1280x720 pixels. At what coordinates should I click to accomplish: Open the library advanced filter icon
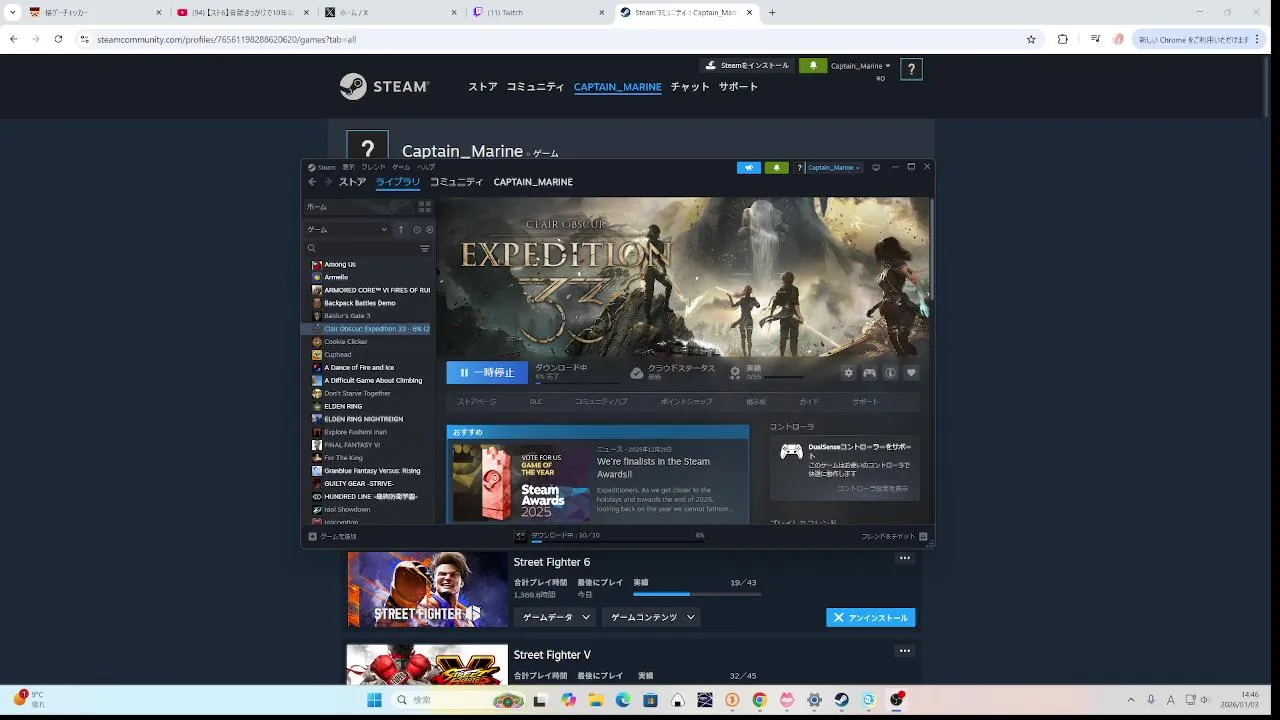[x=424, y=248]
